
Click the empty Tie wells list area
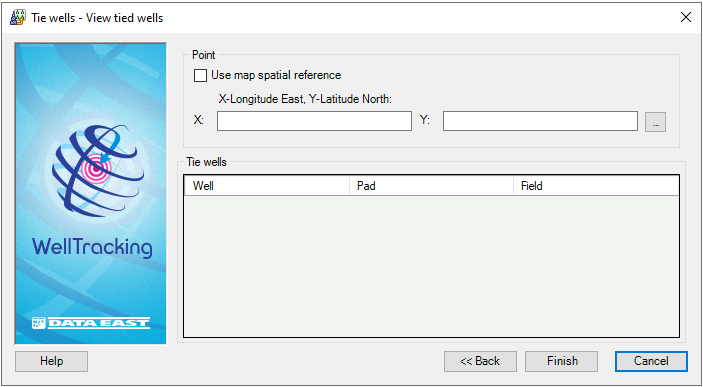click(432, 266)
